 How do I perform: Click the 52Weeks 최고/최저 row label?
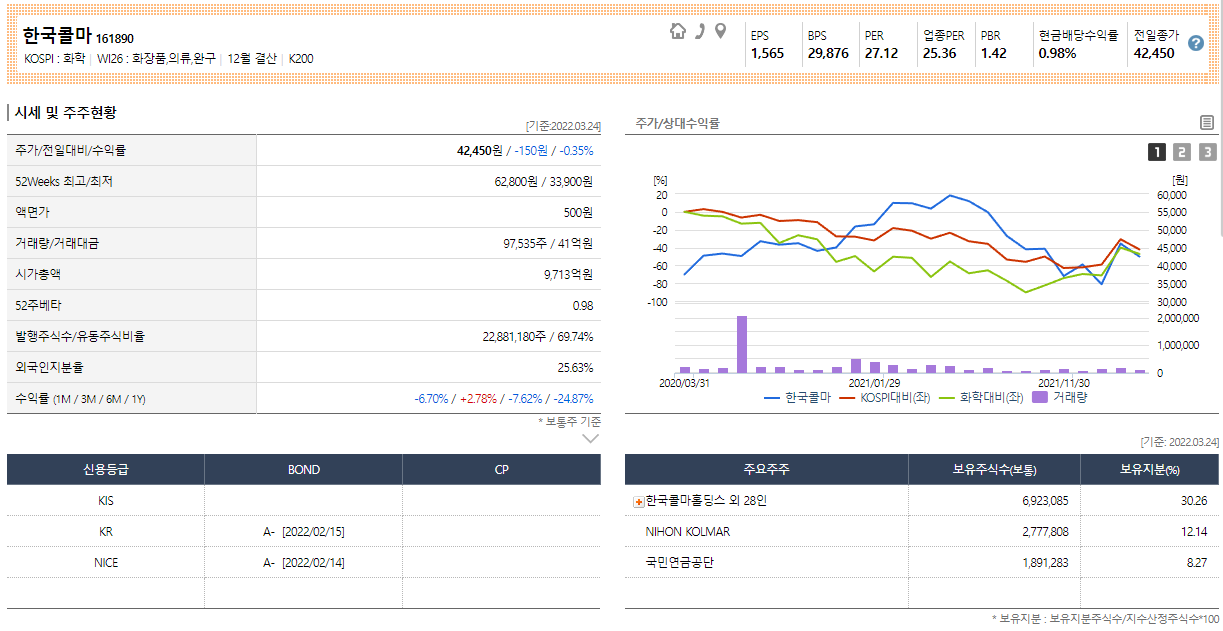64,181
